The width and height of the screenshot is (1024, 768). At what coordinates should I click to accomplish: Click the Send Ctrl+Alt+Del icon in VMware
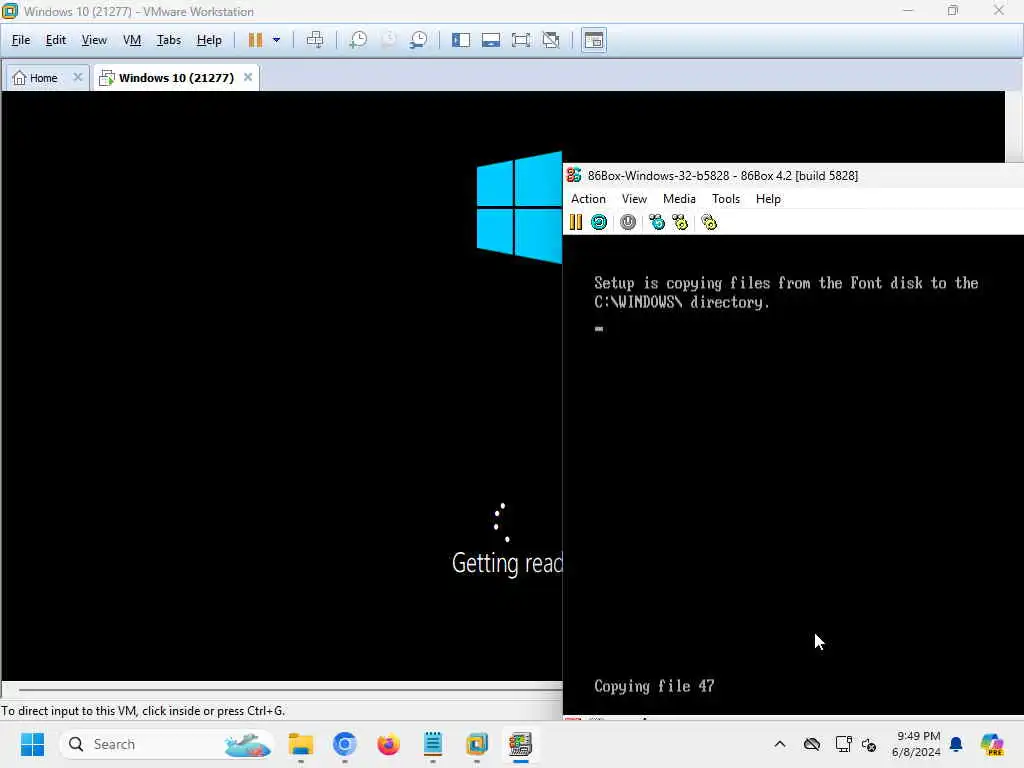coord(315,40)
